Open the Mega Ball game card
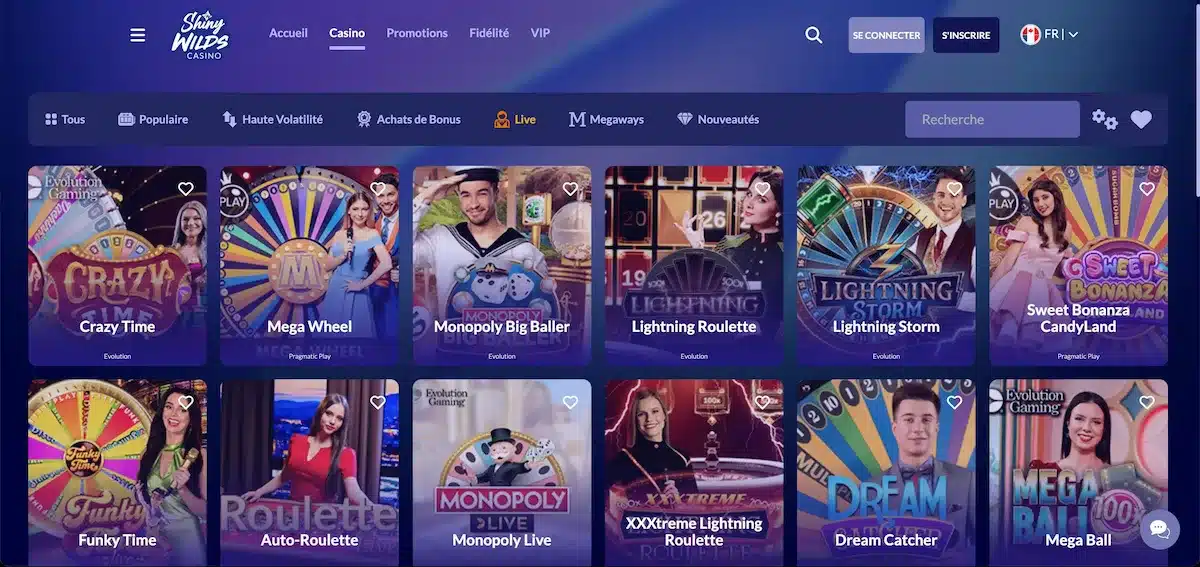Viewport: 1200px width, 567px height. tap(1078, 473)
